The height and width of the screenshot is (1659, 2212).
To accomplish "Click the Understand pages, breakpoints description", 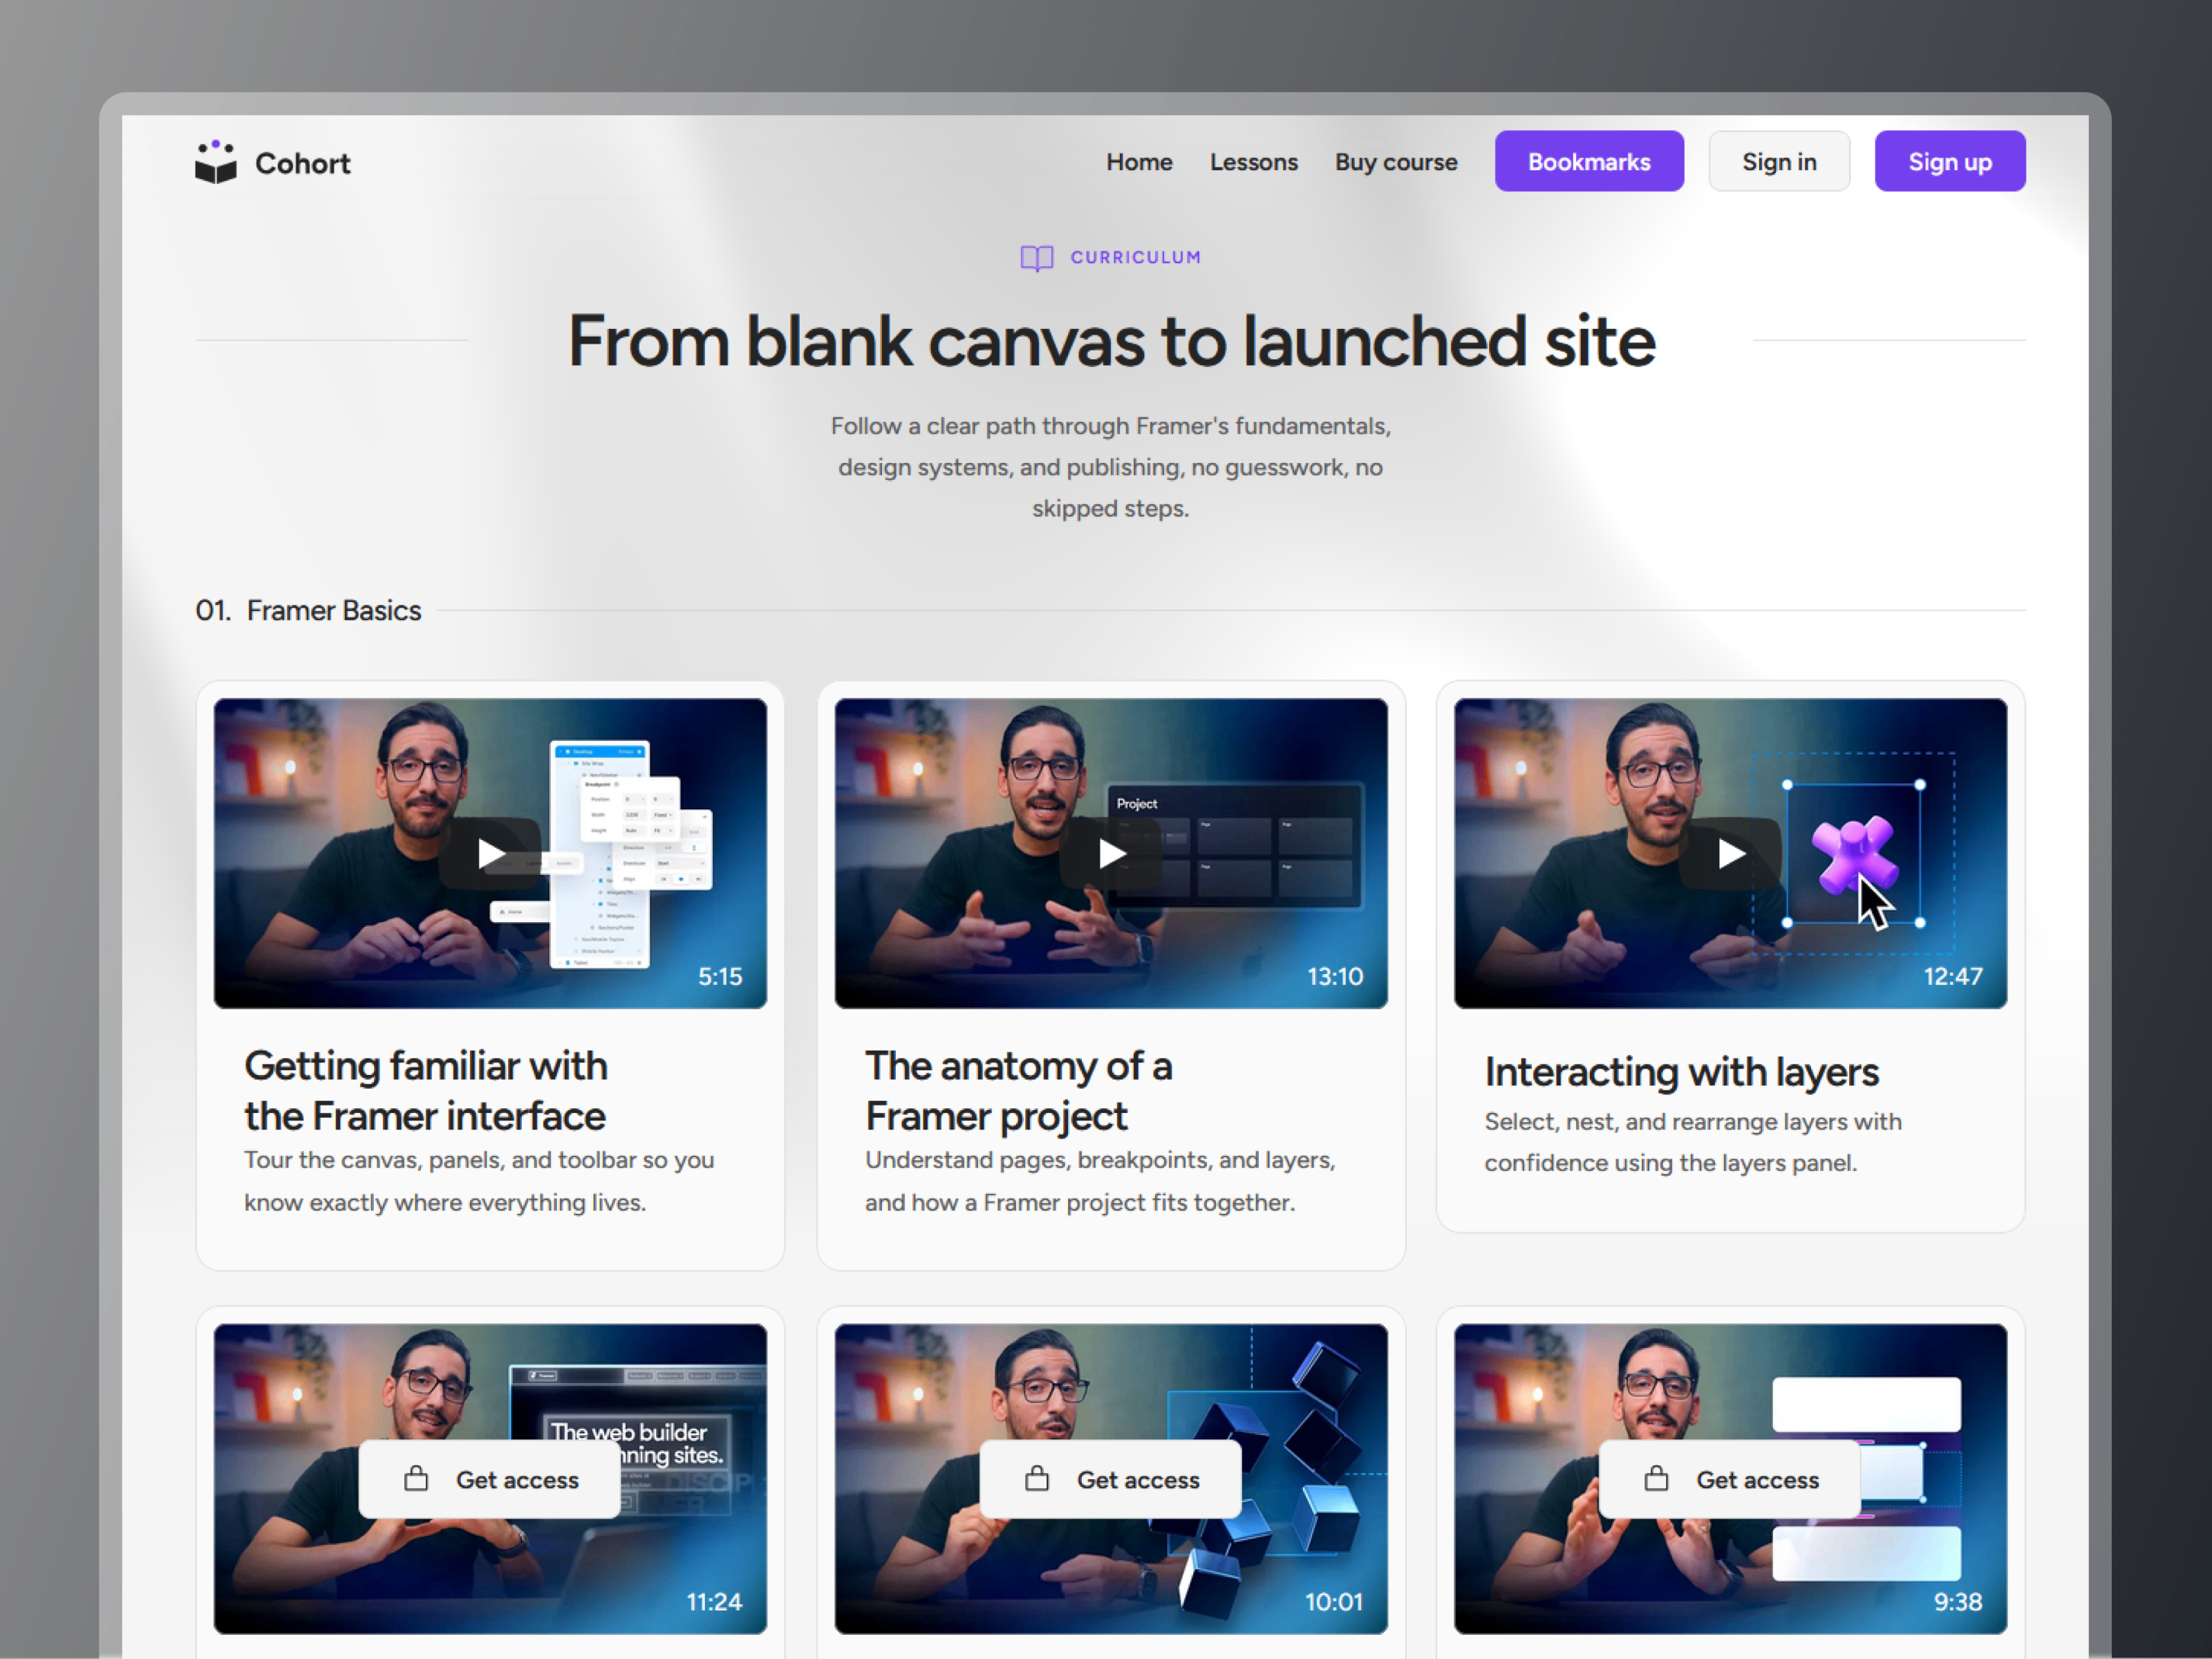I will pos(1100,1181).
